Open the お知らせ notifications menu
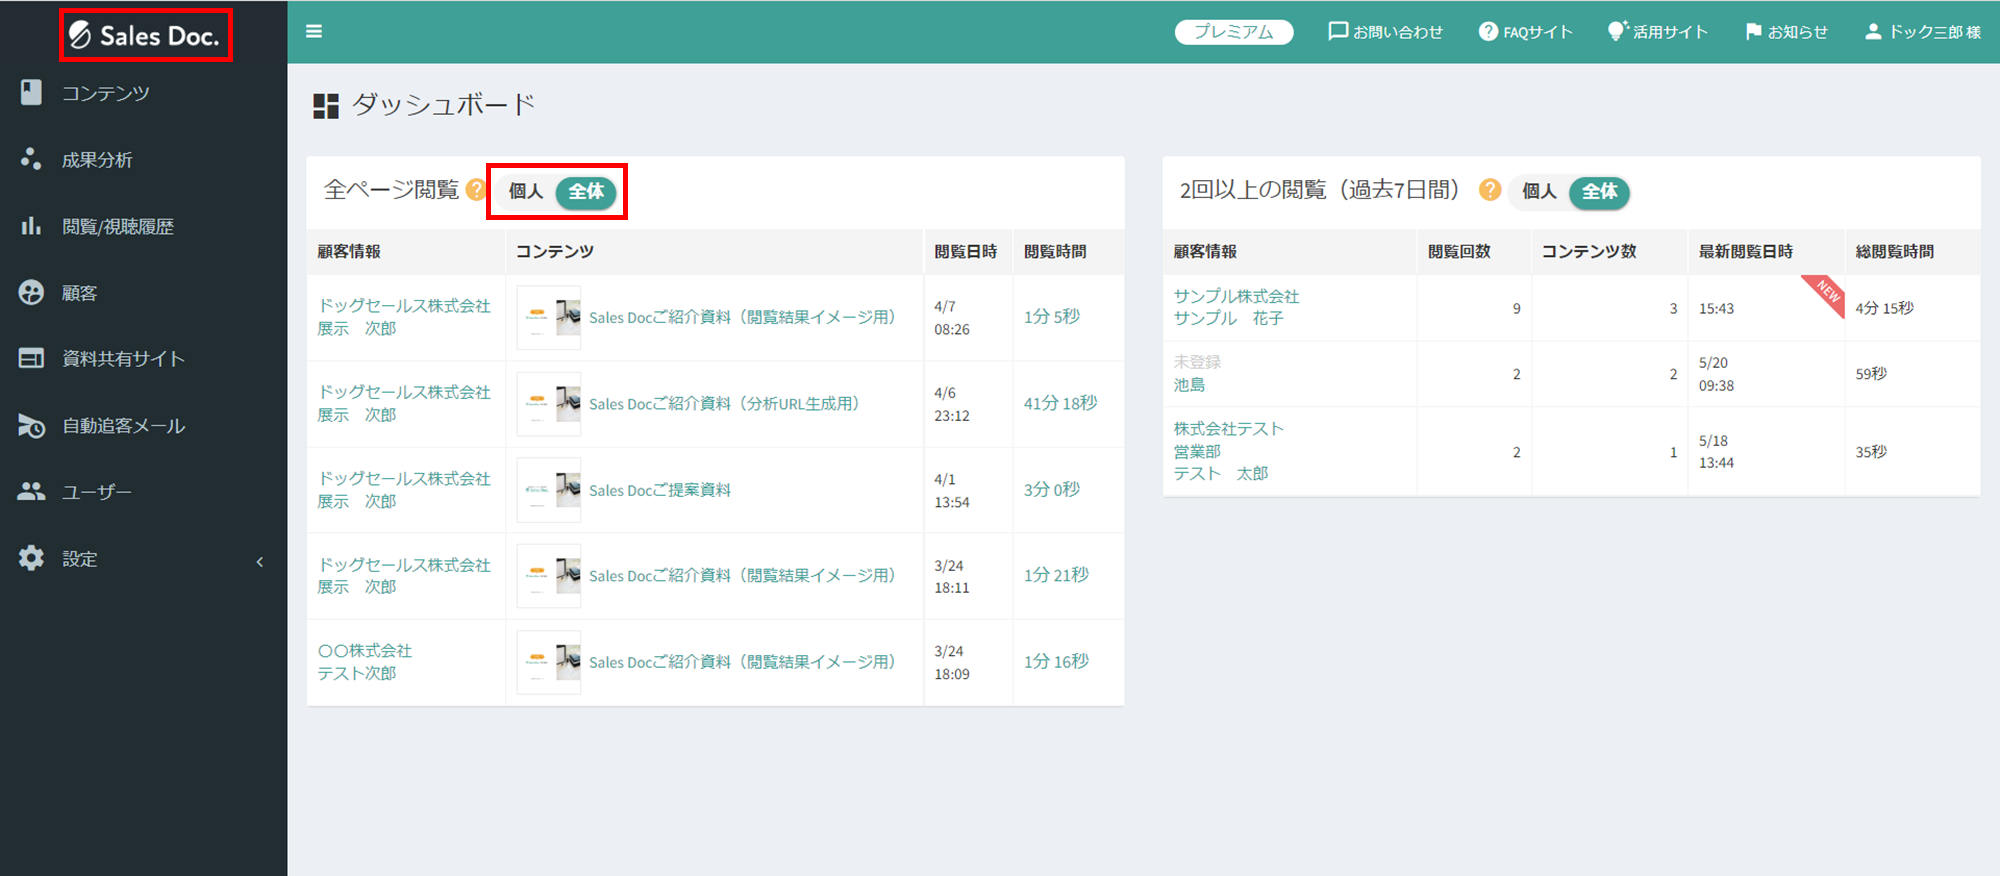The width and height of the screenshot is (2000, 876). pyautogui.click(x=1786, y=32)
